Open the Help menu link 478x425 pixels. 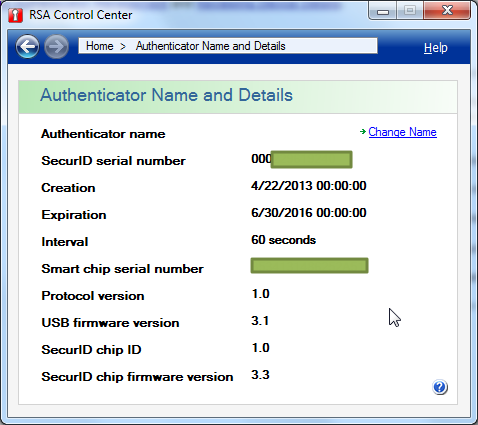(x=436, y=48)
